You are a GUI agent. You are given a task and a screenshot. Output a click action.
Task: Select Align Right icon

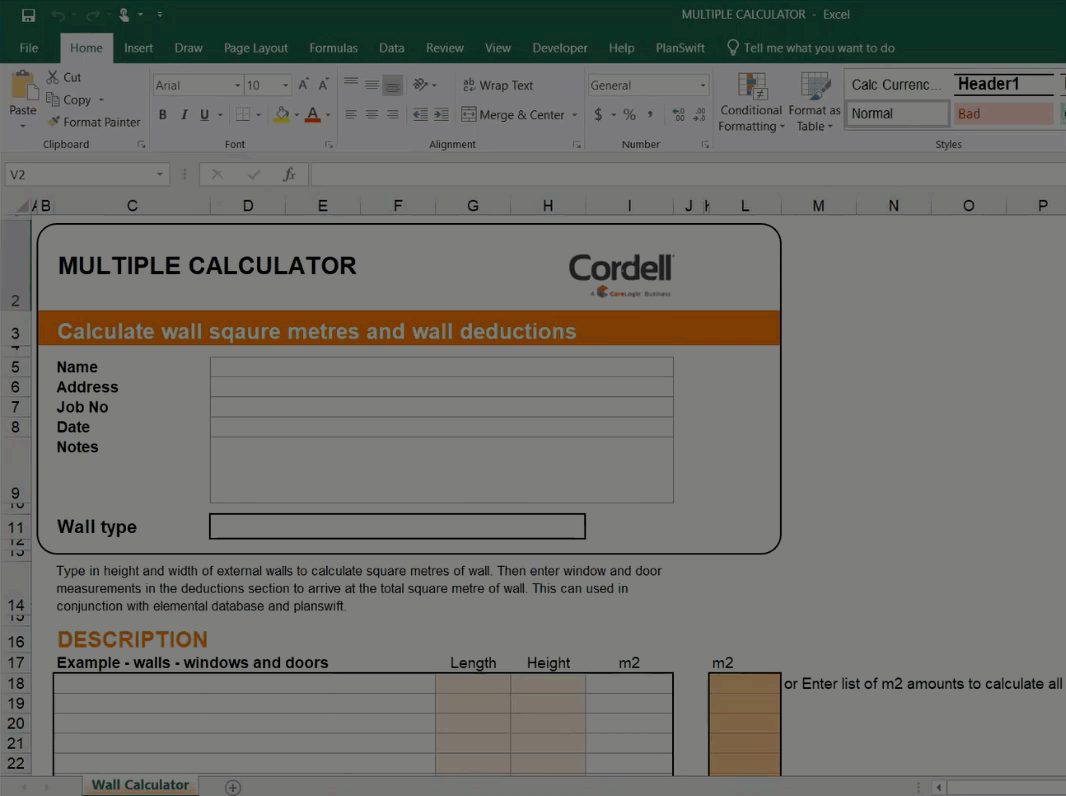392,114
